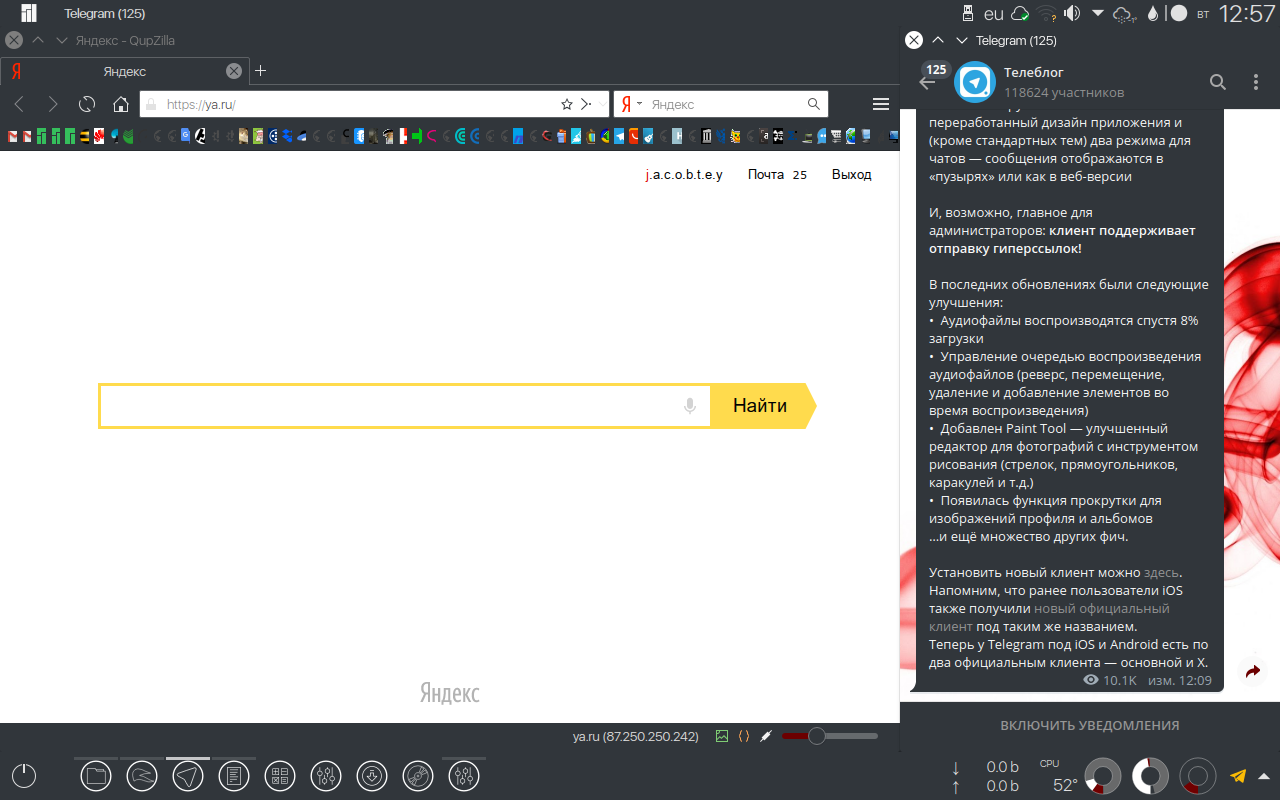The height and width of the screenshot is (800, 1280).
Task: Open the weather widget in tray
Action: pyautogui.click(x=1124, y=14)
